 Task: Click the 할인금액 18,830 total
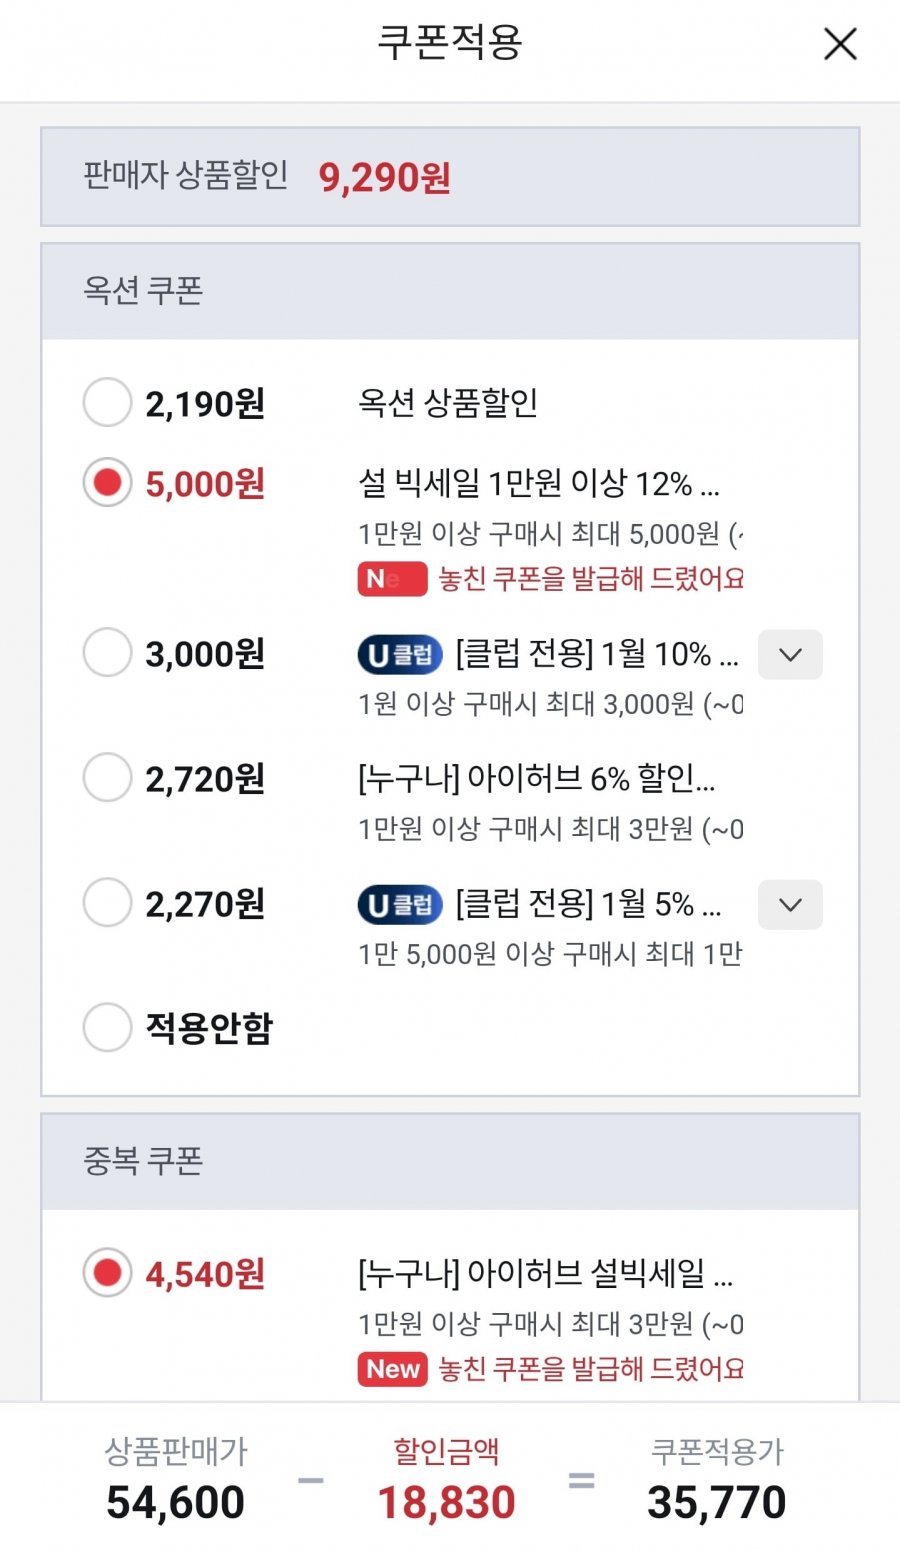pyautogui.click(x=446, y=1501)
